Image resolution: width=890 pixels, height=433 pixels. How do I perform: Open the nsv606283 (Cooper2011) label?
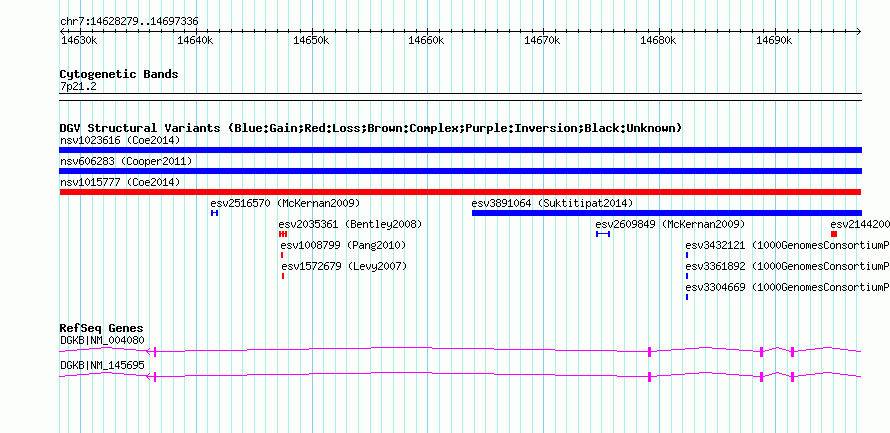point(126,161)
